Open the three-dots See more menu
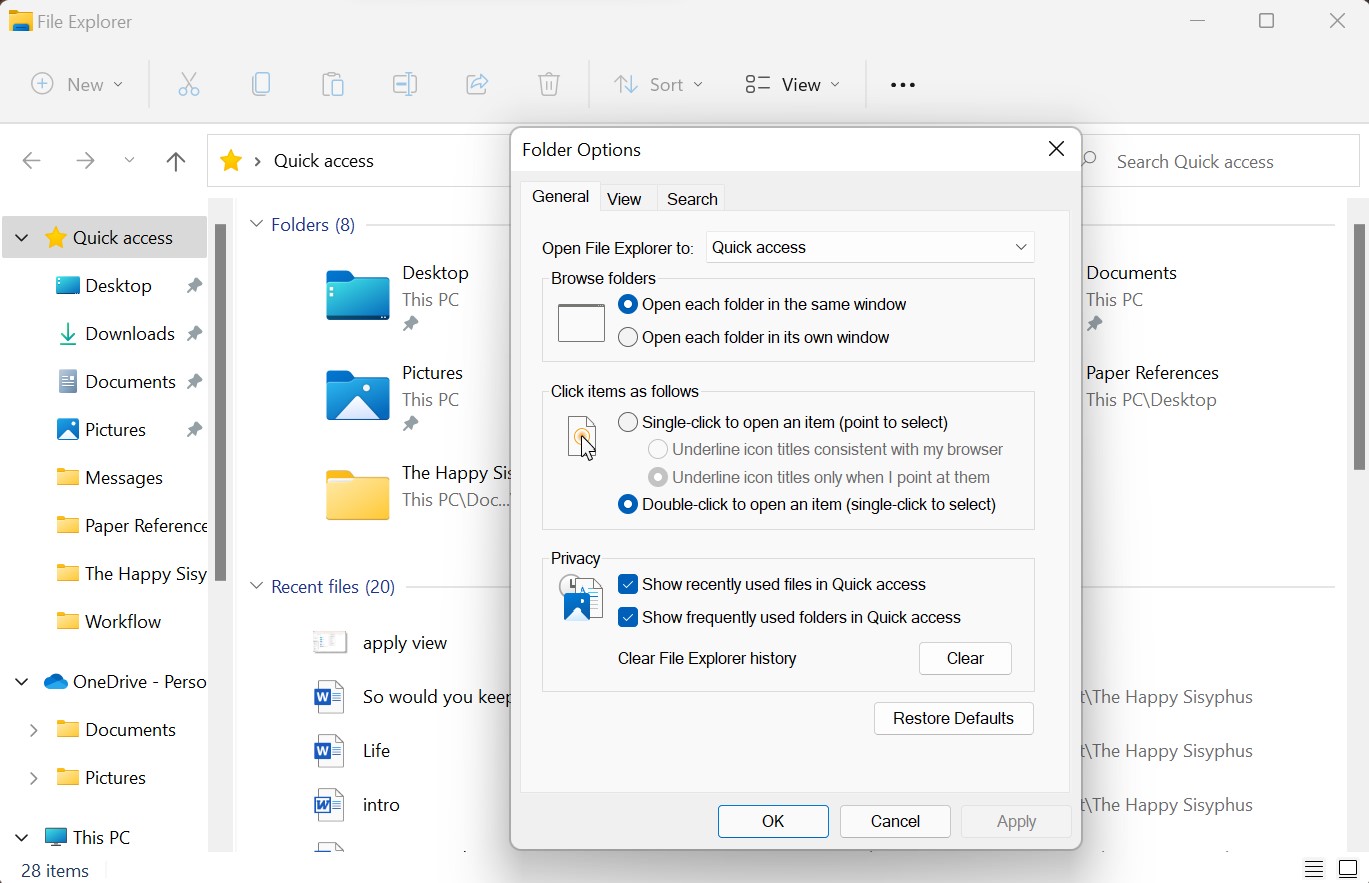 [903, 85]
